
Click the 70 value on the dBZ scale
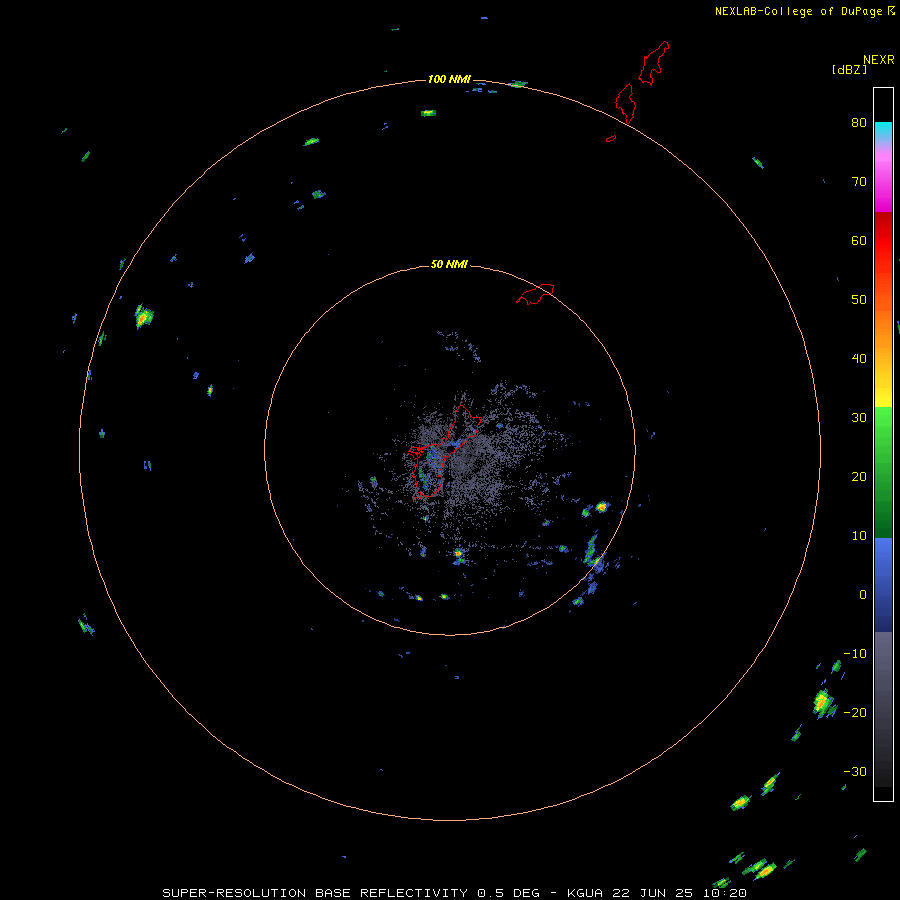click(x=859, y=181)
